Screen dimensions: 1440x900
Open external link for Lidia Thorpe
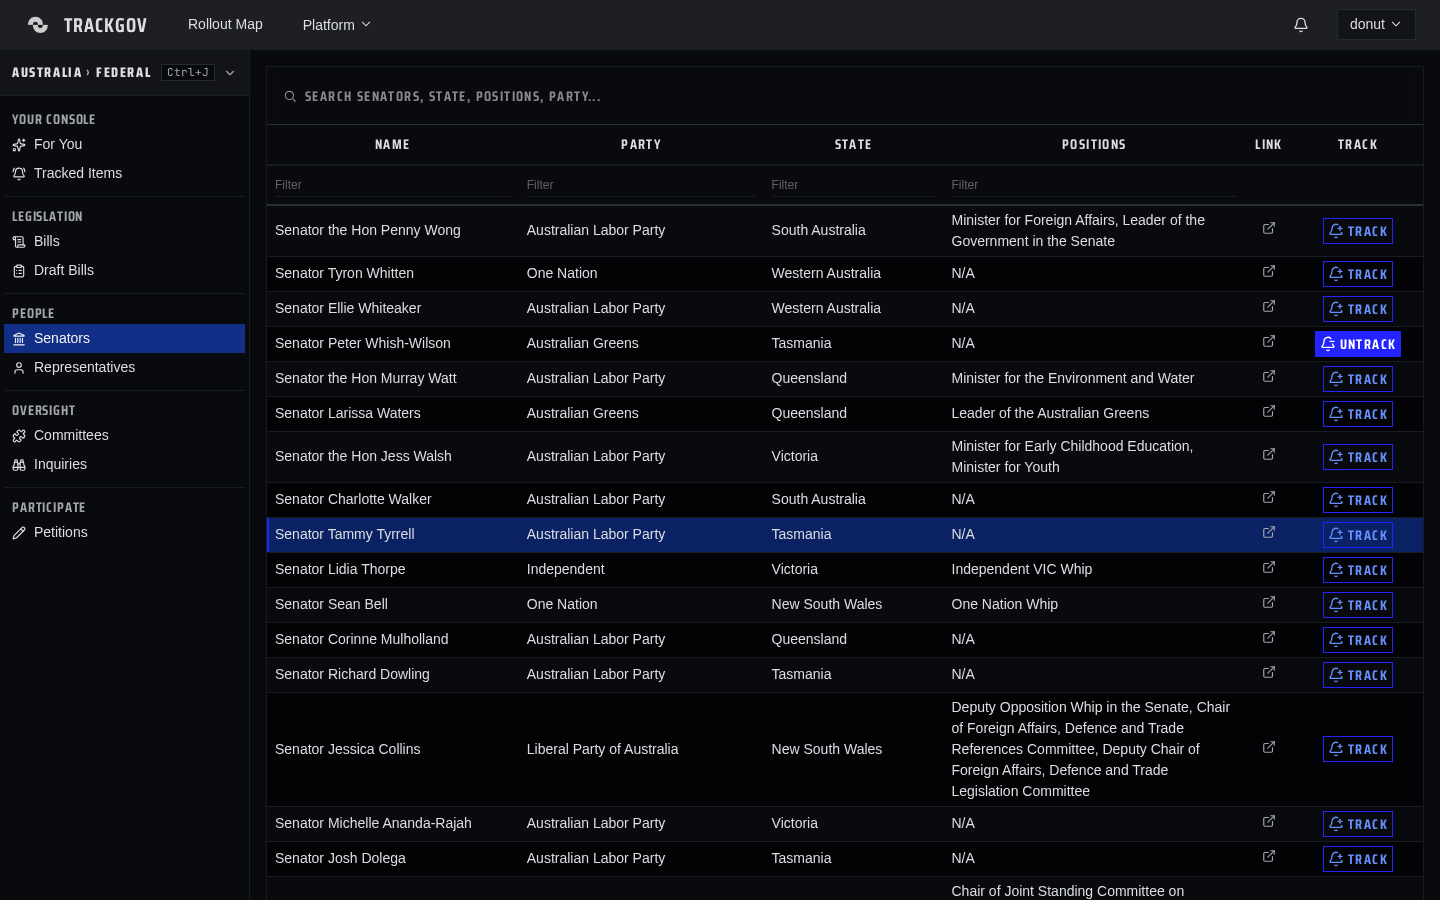(1269, 568)
